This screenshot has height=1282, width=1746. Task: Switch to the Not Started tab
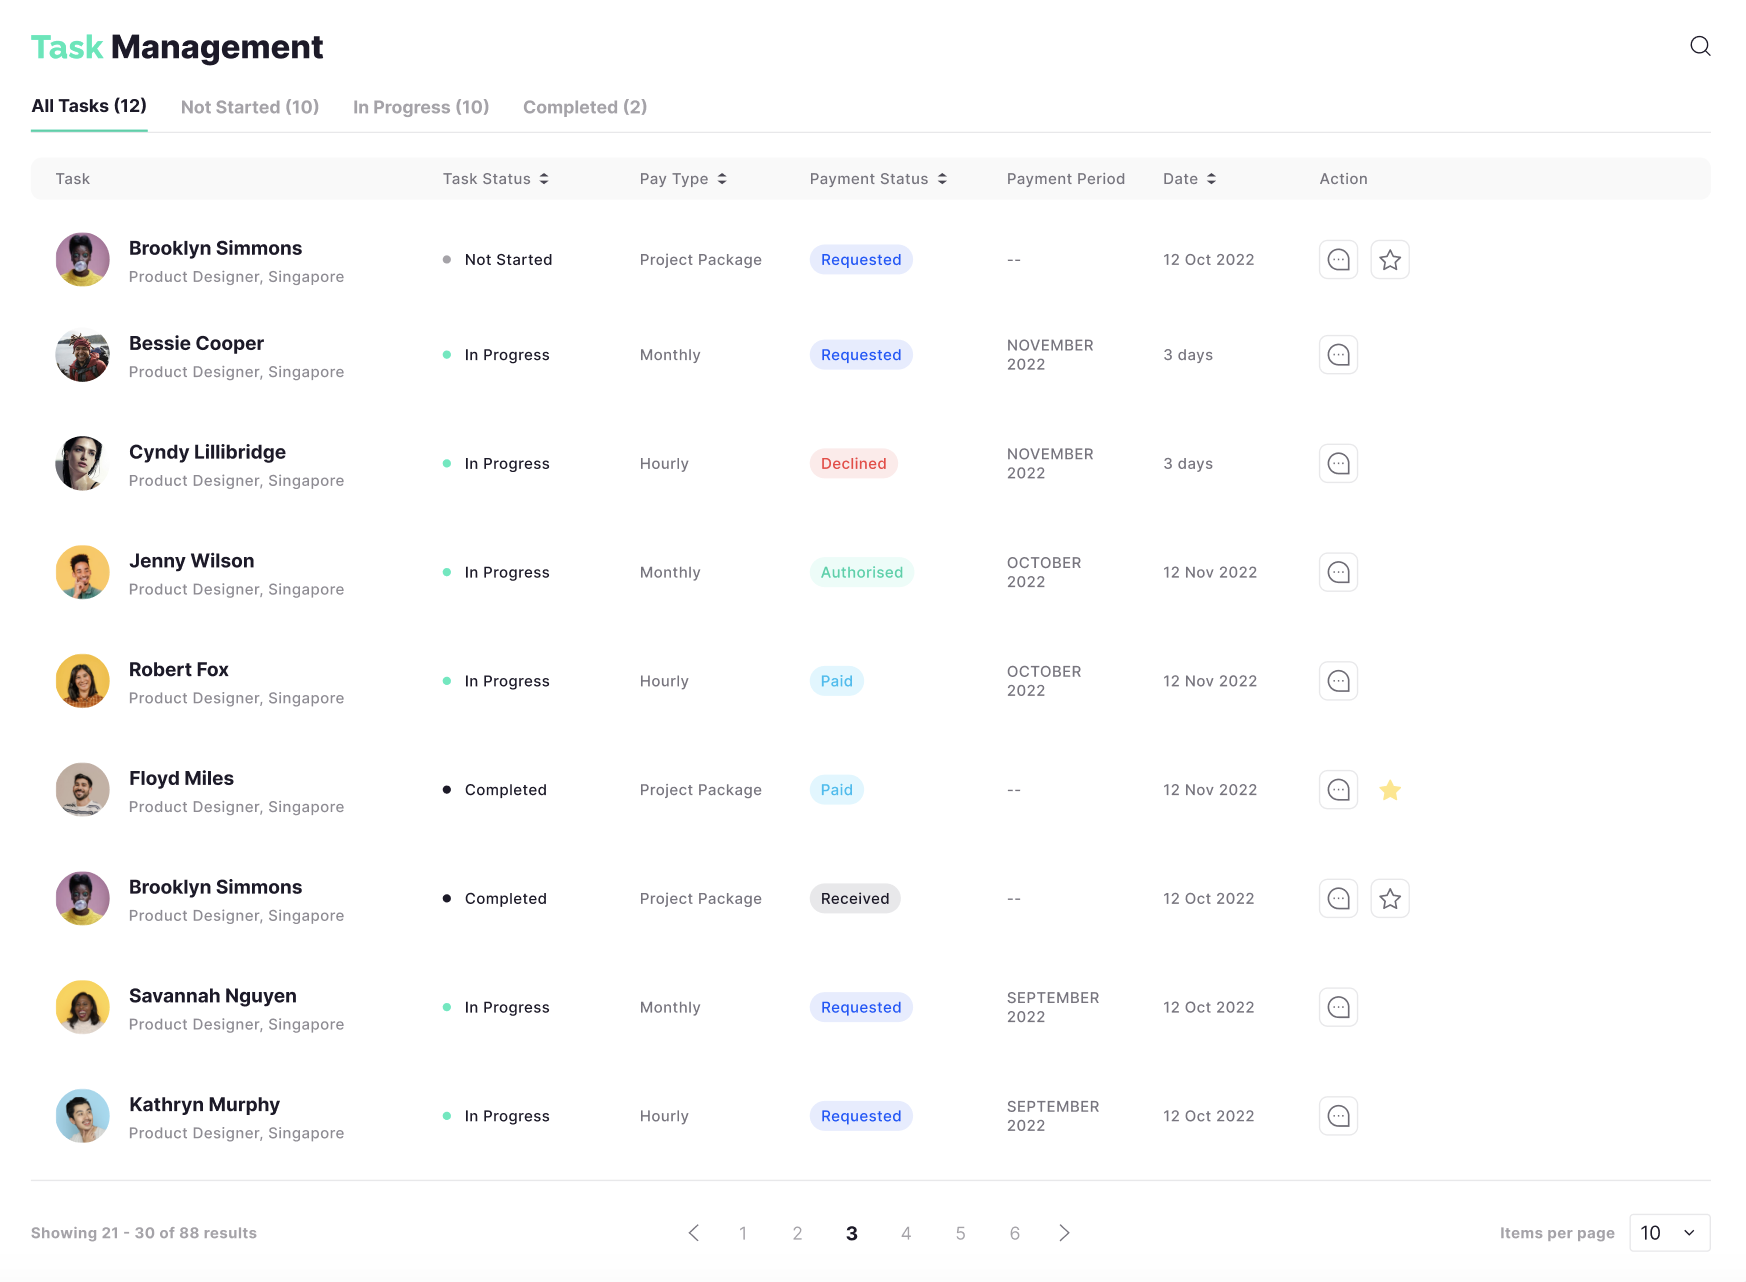(x=250, y=107)
